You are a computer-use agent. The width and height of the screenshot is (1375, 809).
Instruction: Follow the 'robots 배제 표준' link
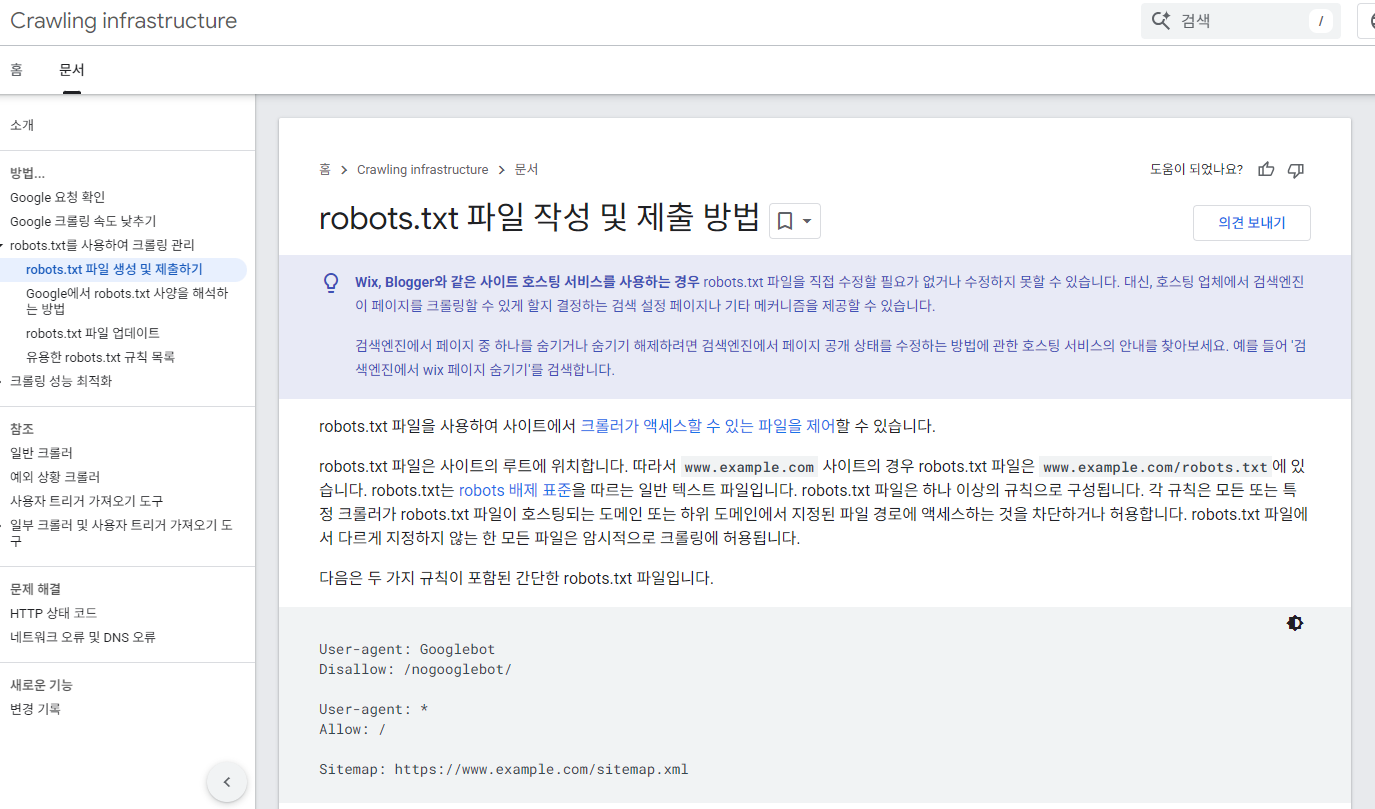(x=515, y=490)
